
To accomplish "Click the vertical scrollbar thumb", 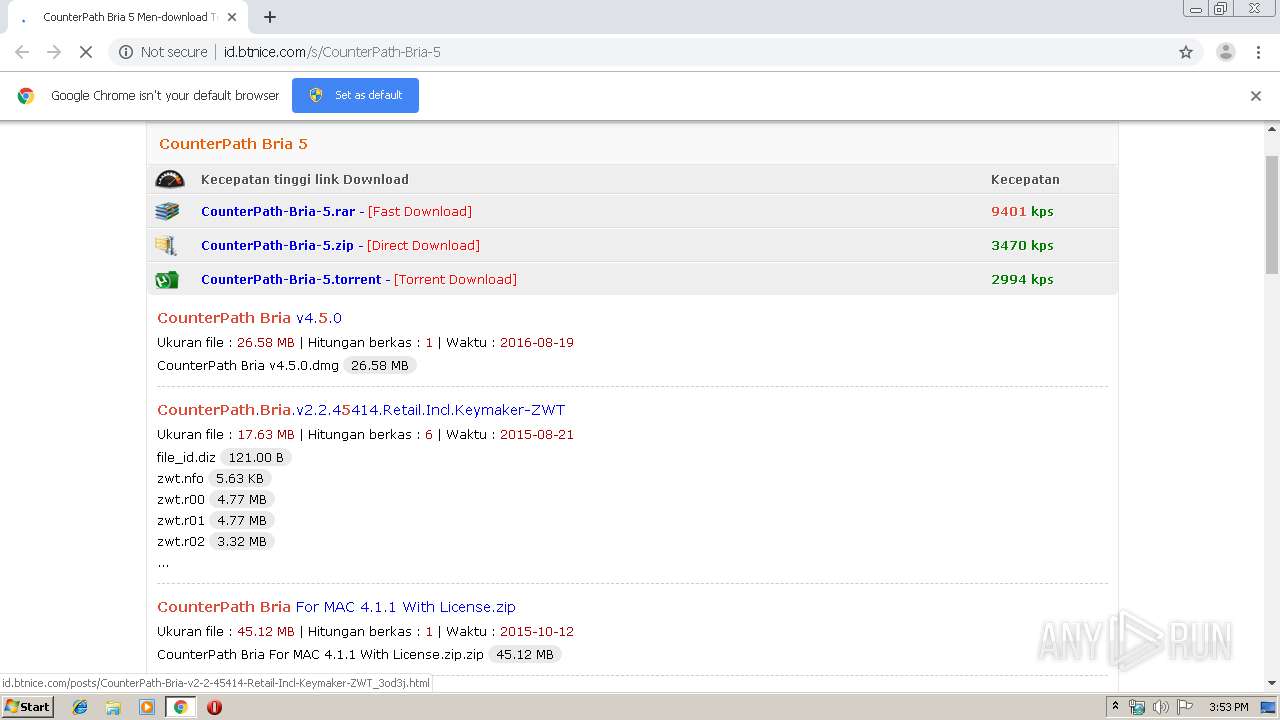I will 1272,215.
